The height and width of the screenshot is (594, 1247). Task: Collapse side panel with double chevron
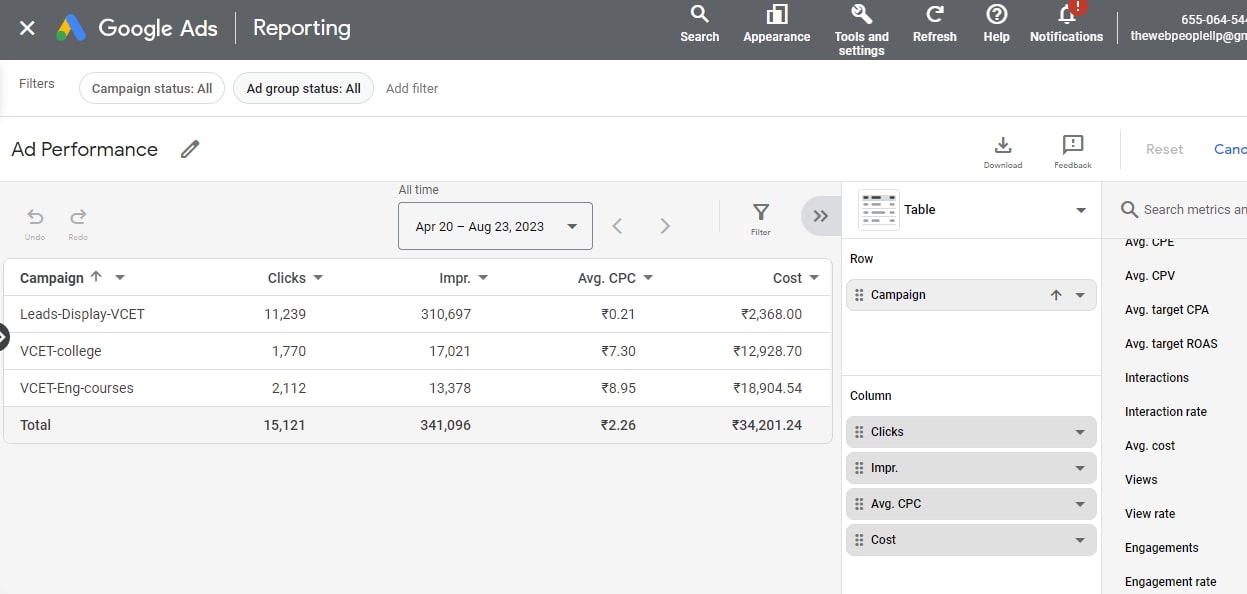click(x=821, y=216)
